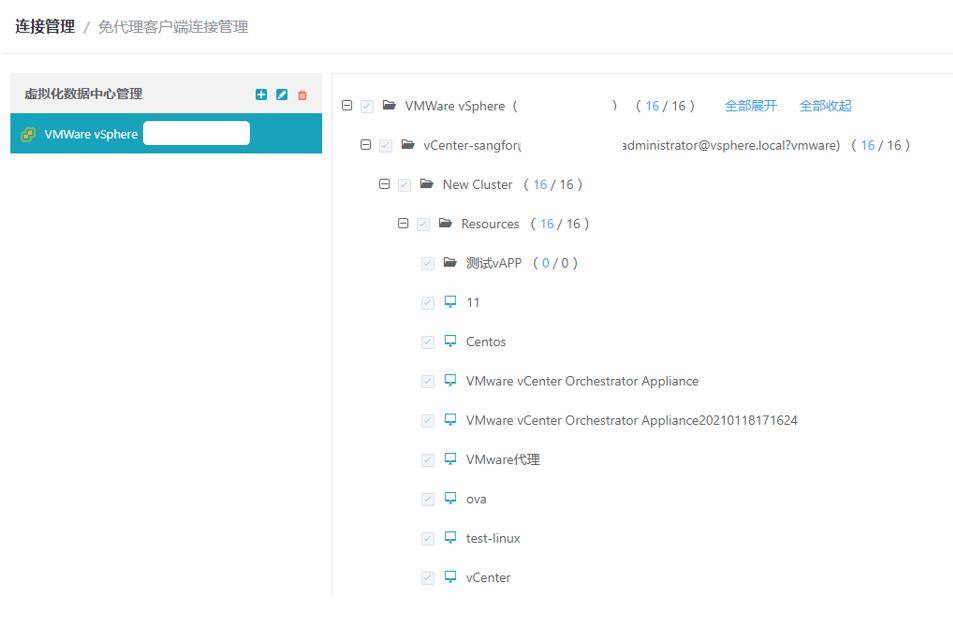Select the Resources label
The image size is (953, 619).
click(x=490, y=224)
